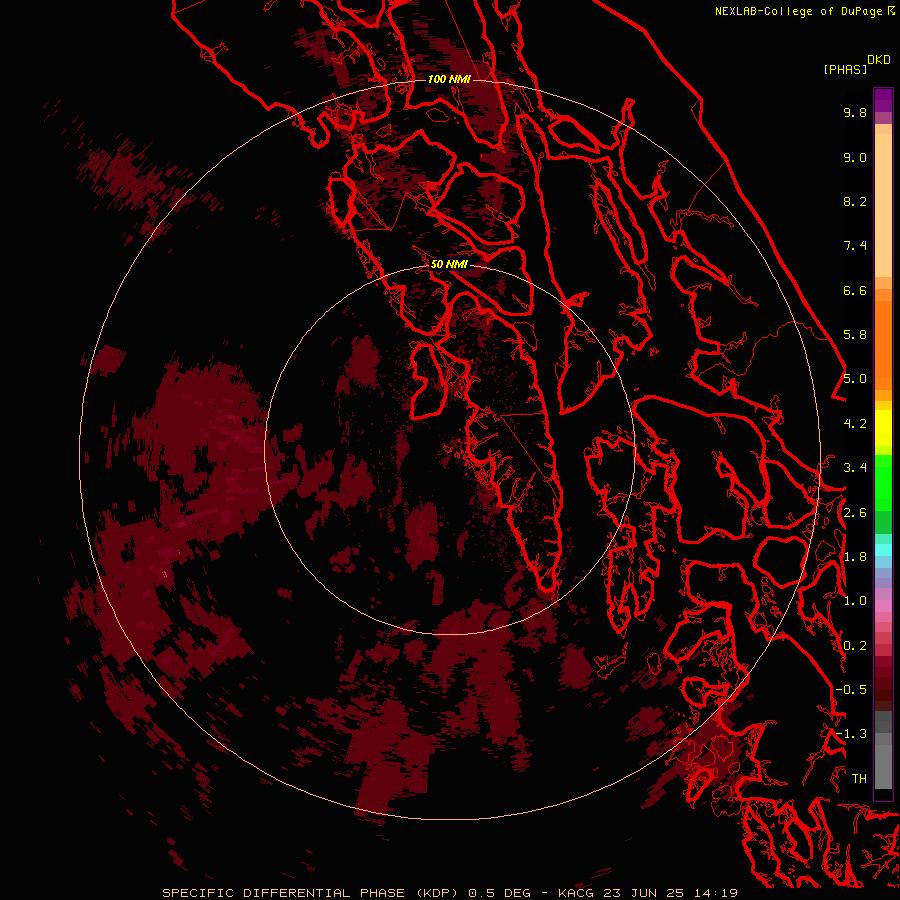
Task: Click the 1.0 legend value
Action: click(855, 601)
